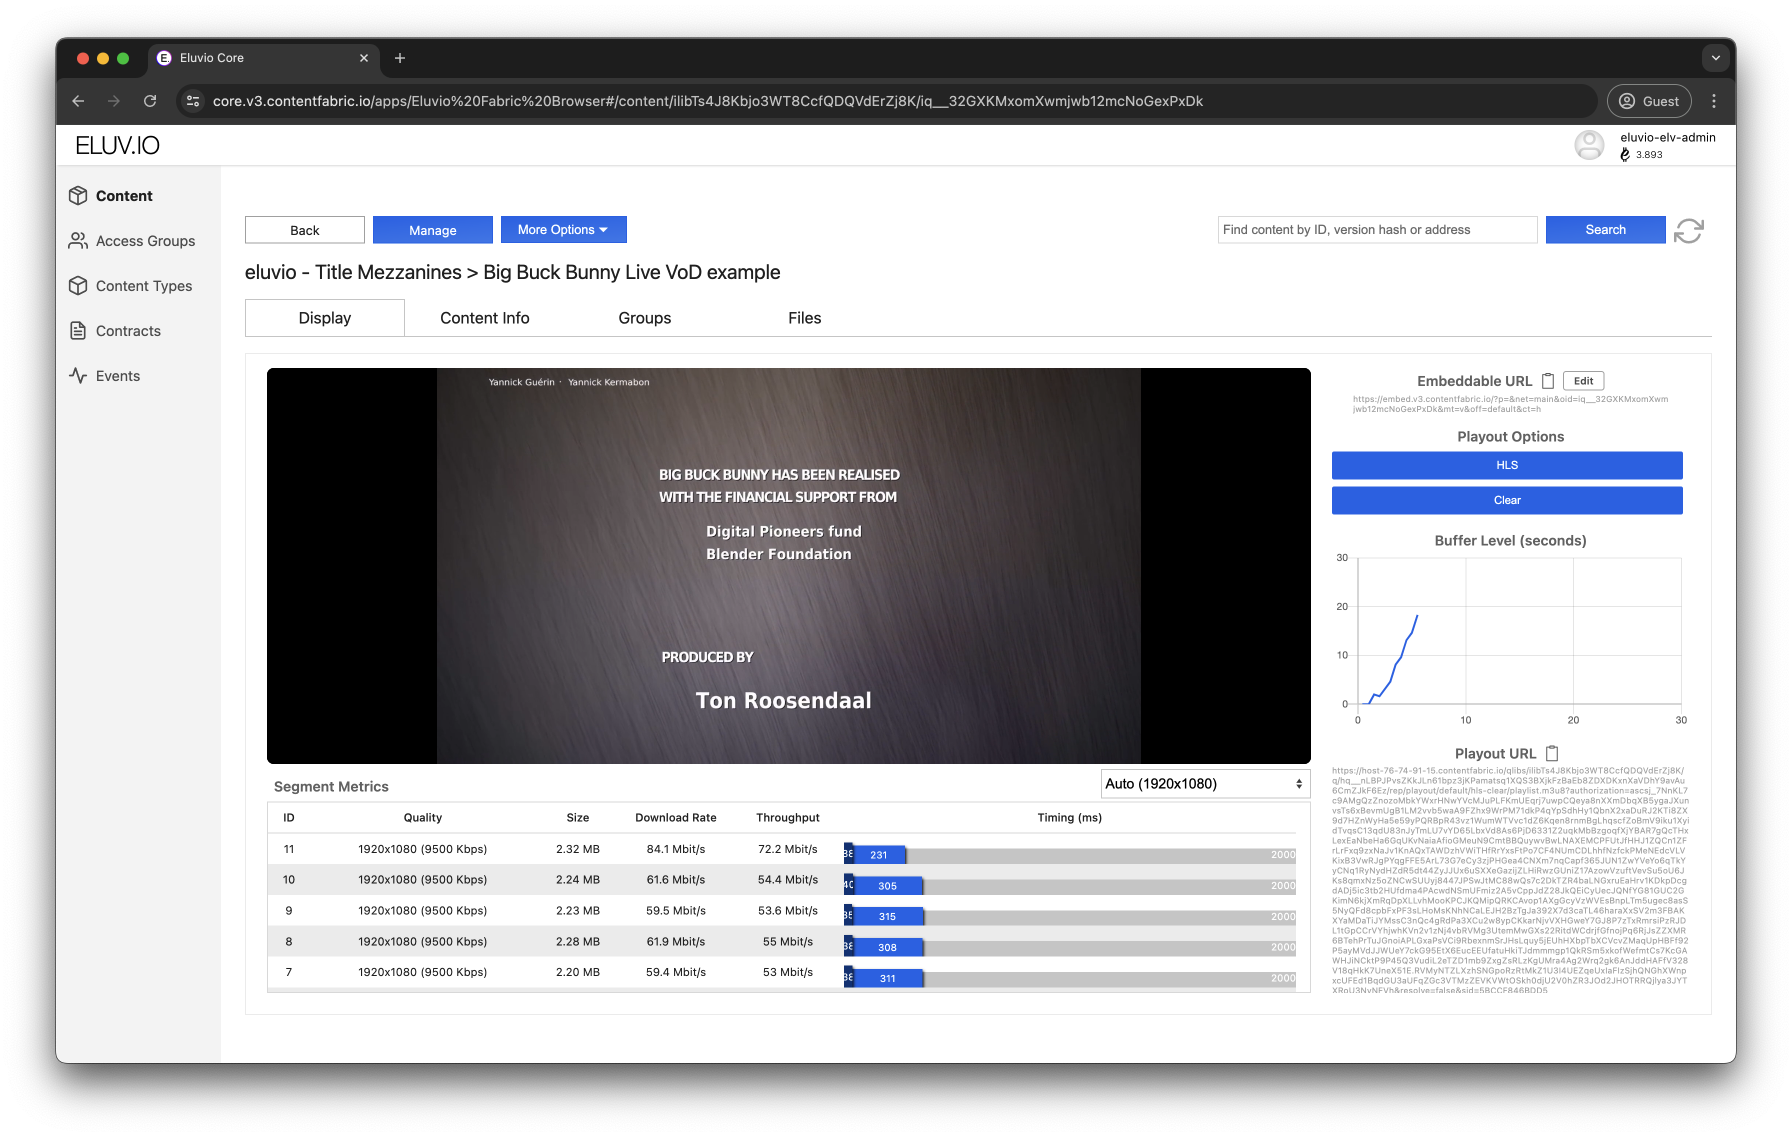Open the Content section in sidebar
1792x1137 pixels.
[111, 196]
